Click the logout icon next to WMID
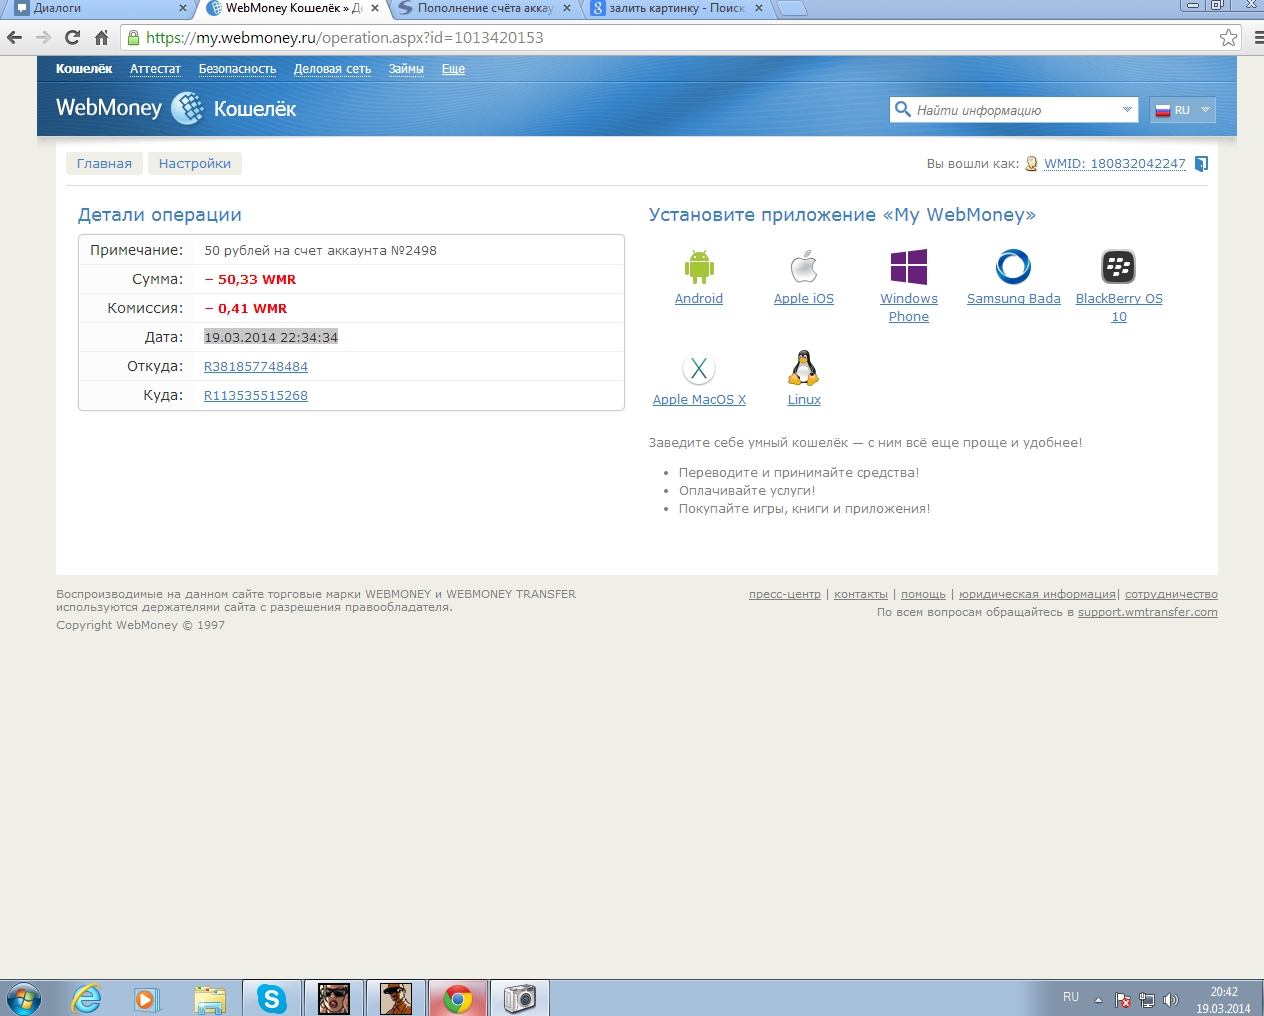Image resolution: width=1264 pixels, height=1016 pixels. click(x=1202, y=164)
